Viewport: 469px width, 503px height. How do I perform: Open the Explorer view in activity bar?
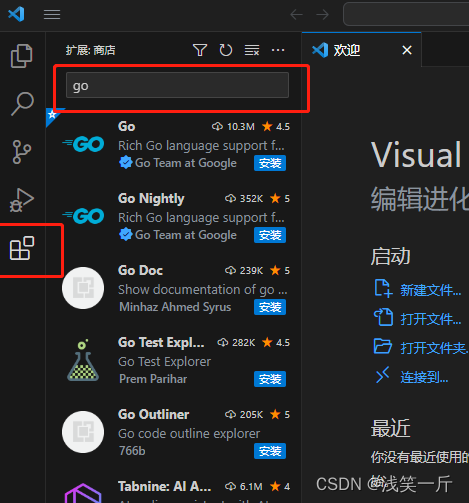pyautogui.click(x=22, y=56)
